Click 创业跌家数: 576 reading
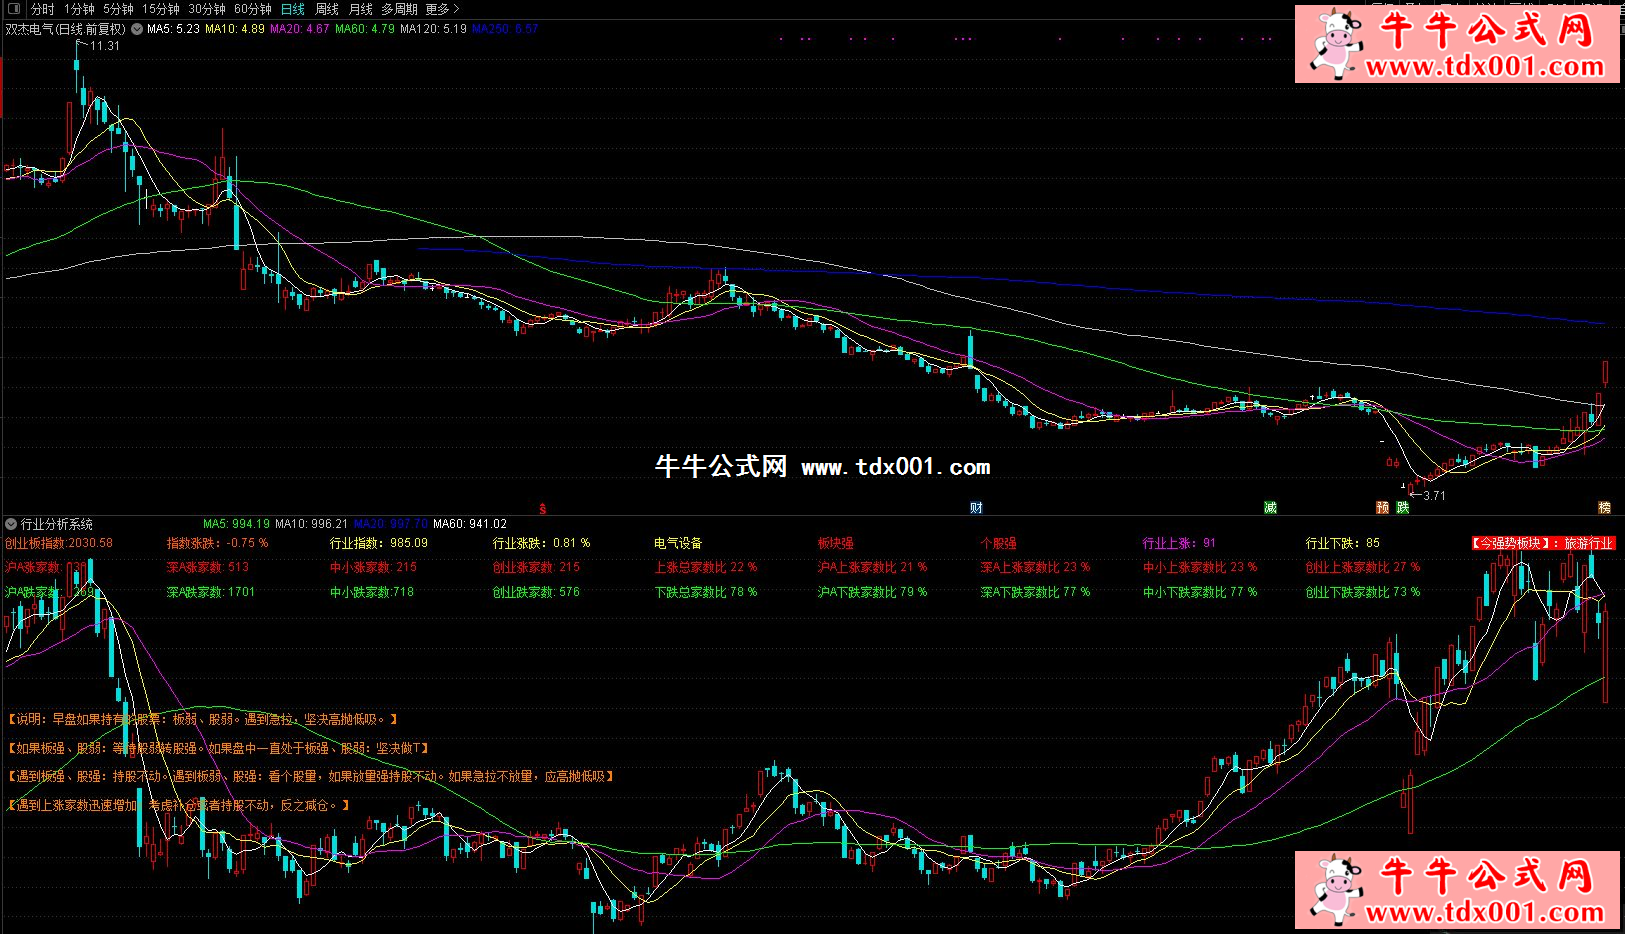Screen dimensions: 1625x934 [536, 592]
